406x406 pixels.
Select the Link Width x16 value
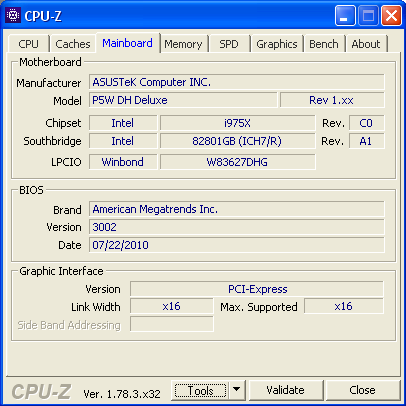coord(171,306)
